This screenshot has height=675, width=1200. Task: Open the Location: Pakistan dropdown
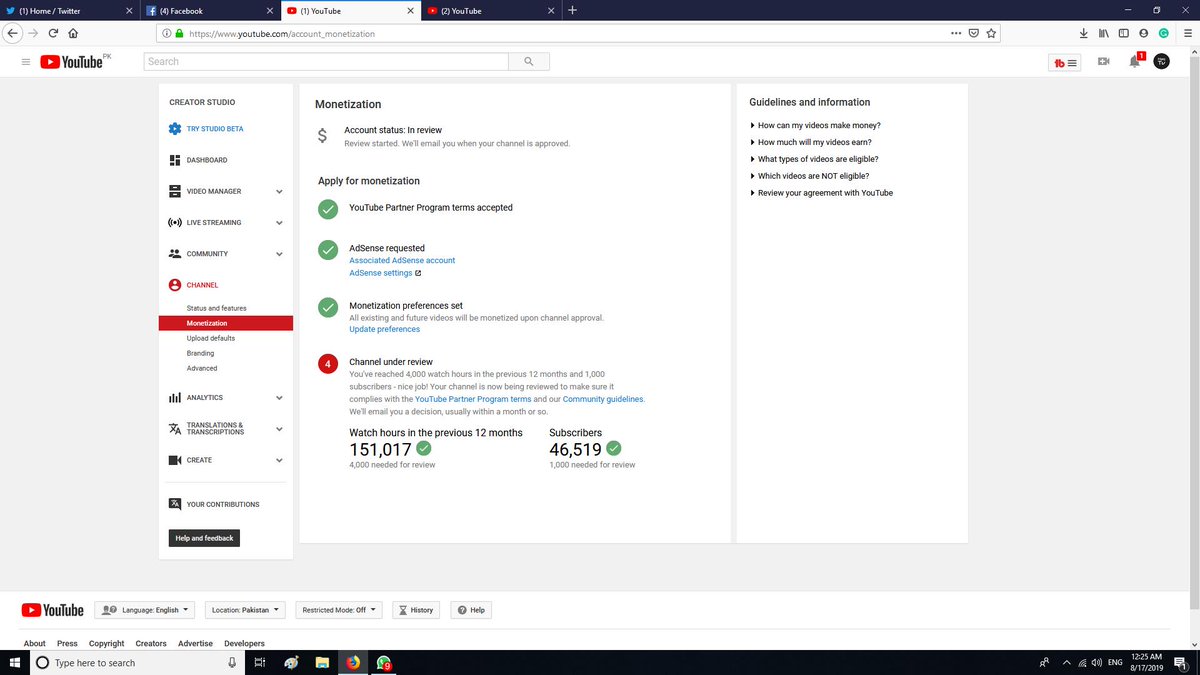pyautogui.click(x=245, y=610)
